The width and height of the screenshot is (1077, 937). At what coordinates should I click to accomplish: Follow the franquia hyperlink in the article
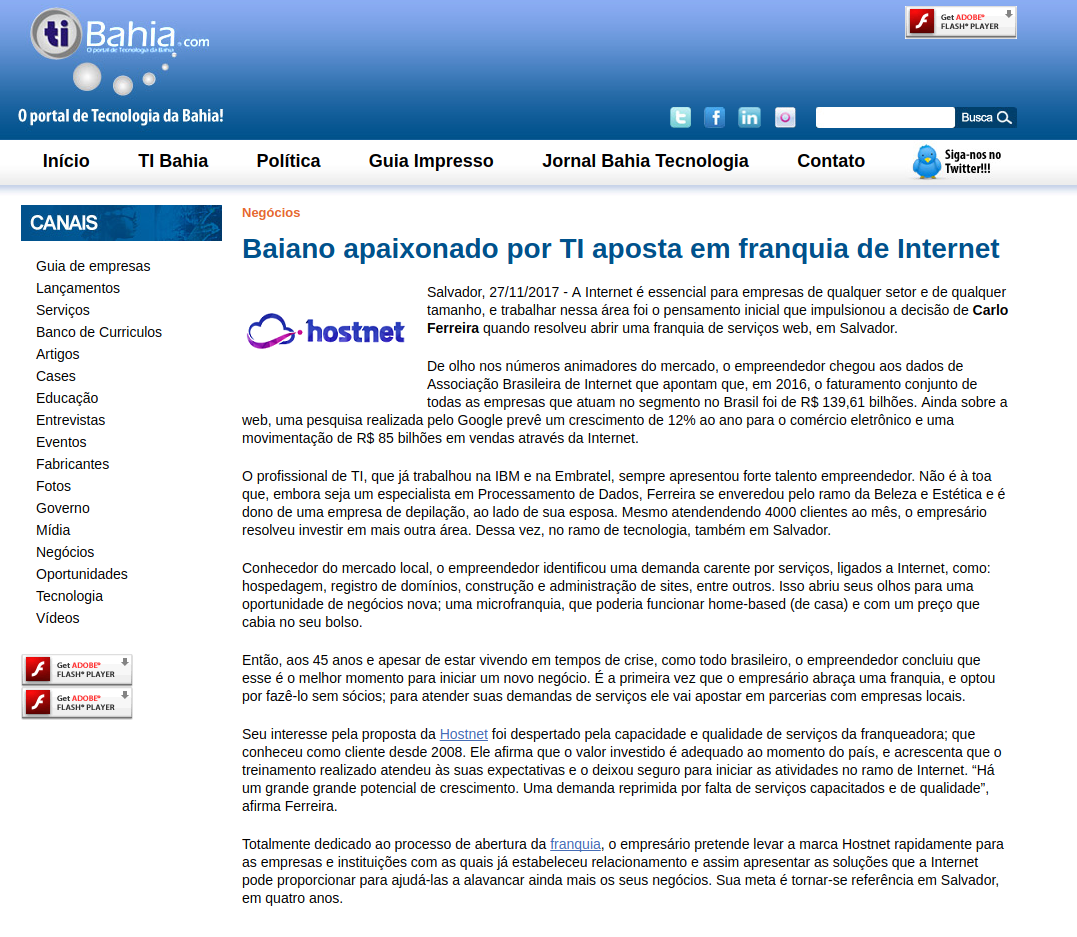576,844
